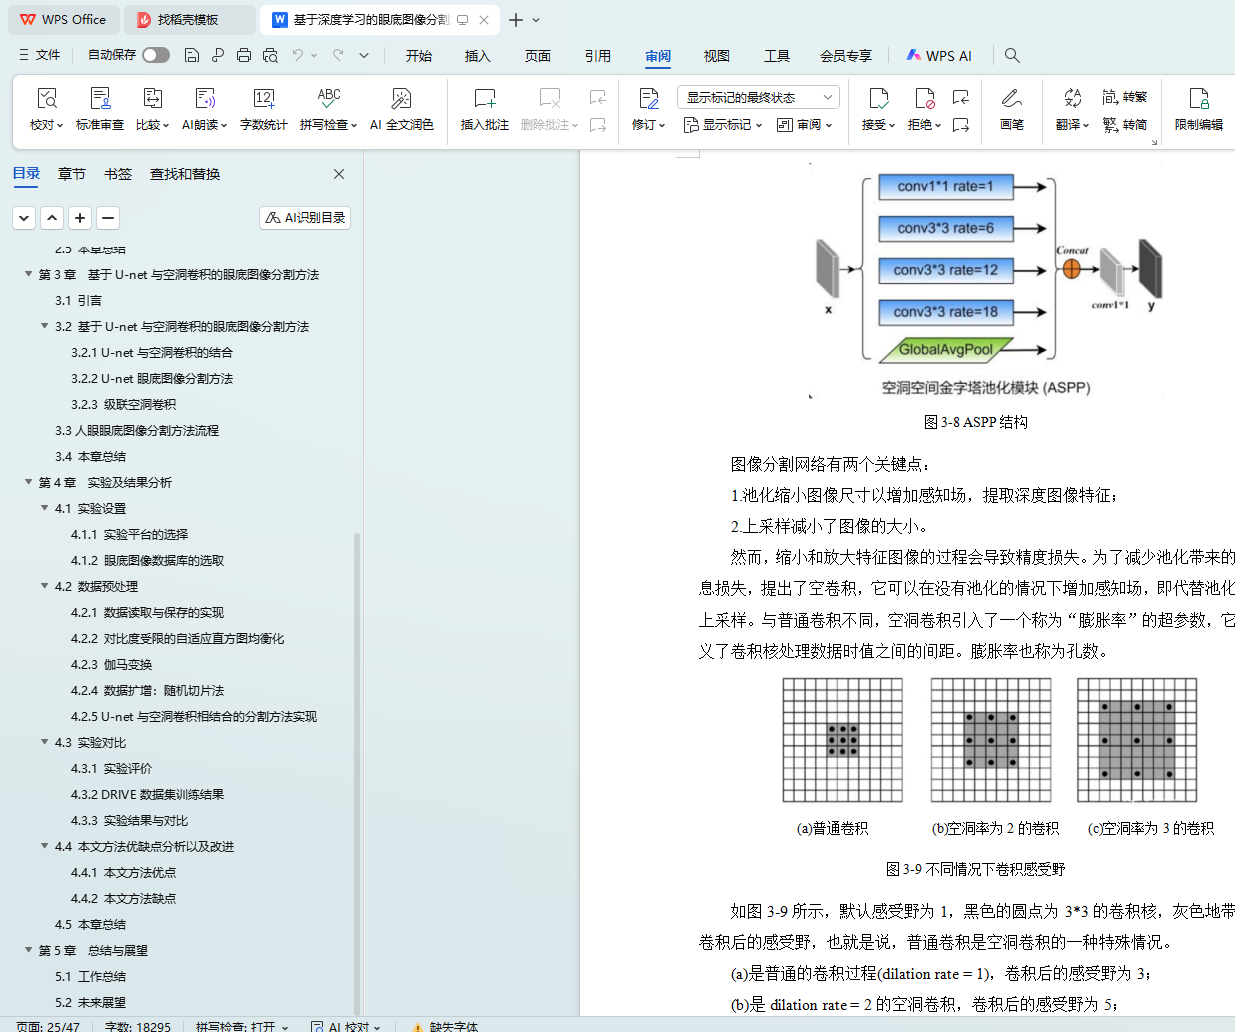Click the print icon in quick access bar
Viewport: 1235px width, 1032px height.
(x=244, y=55)
